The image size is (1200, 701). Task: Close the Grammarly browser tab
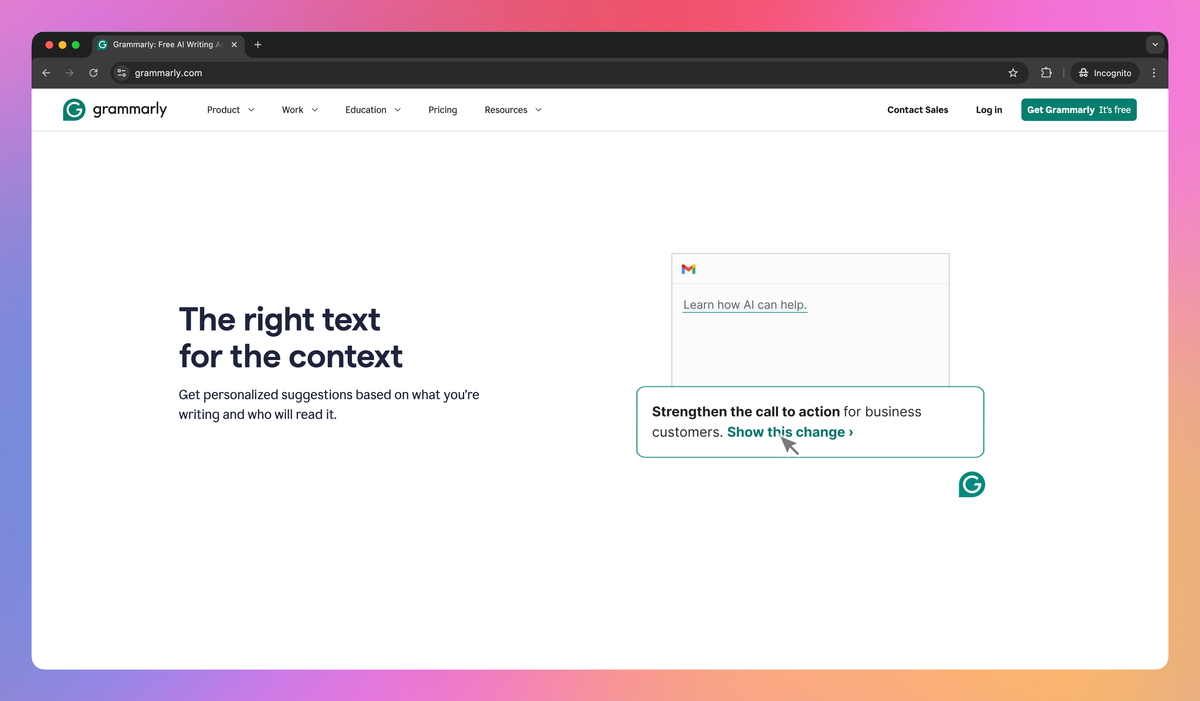coord(234,45)
